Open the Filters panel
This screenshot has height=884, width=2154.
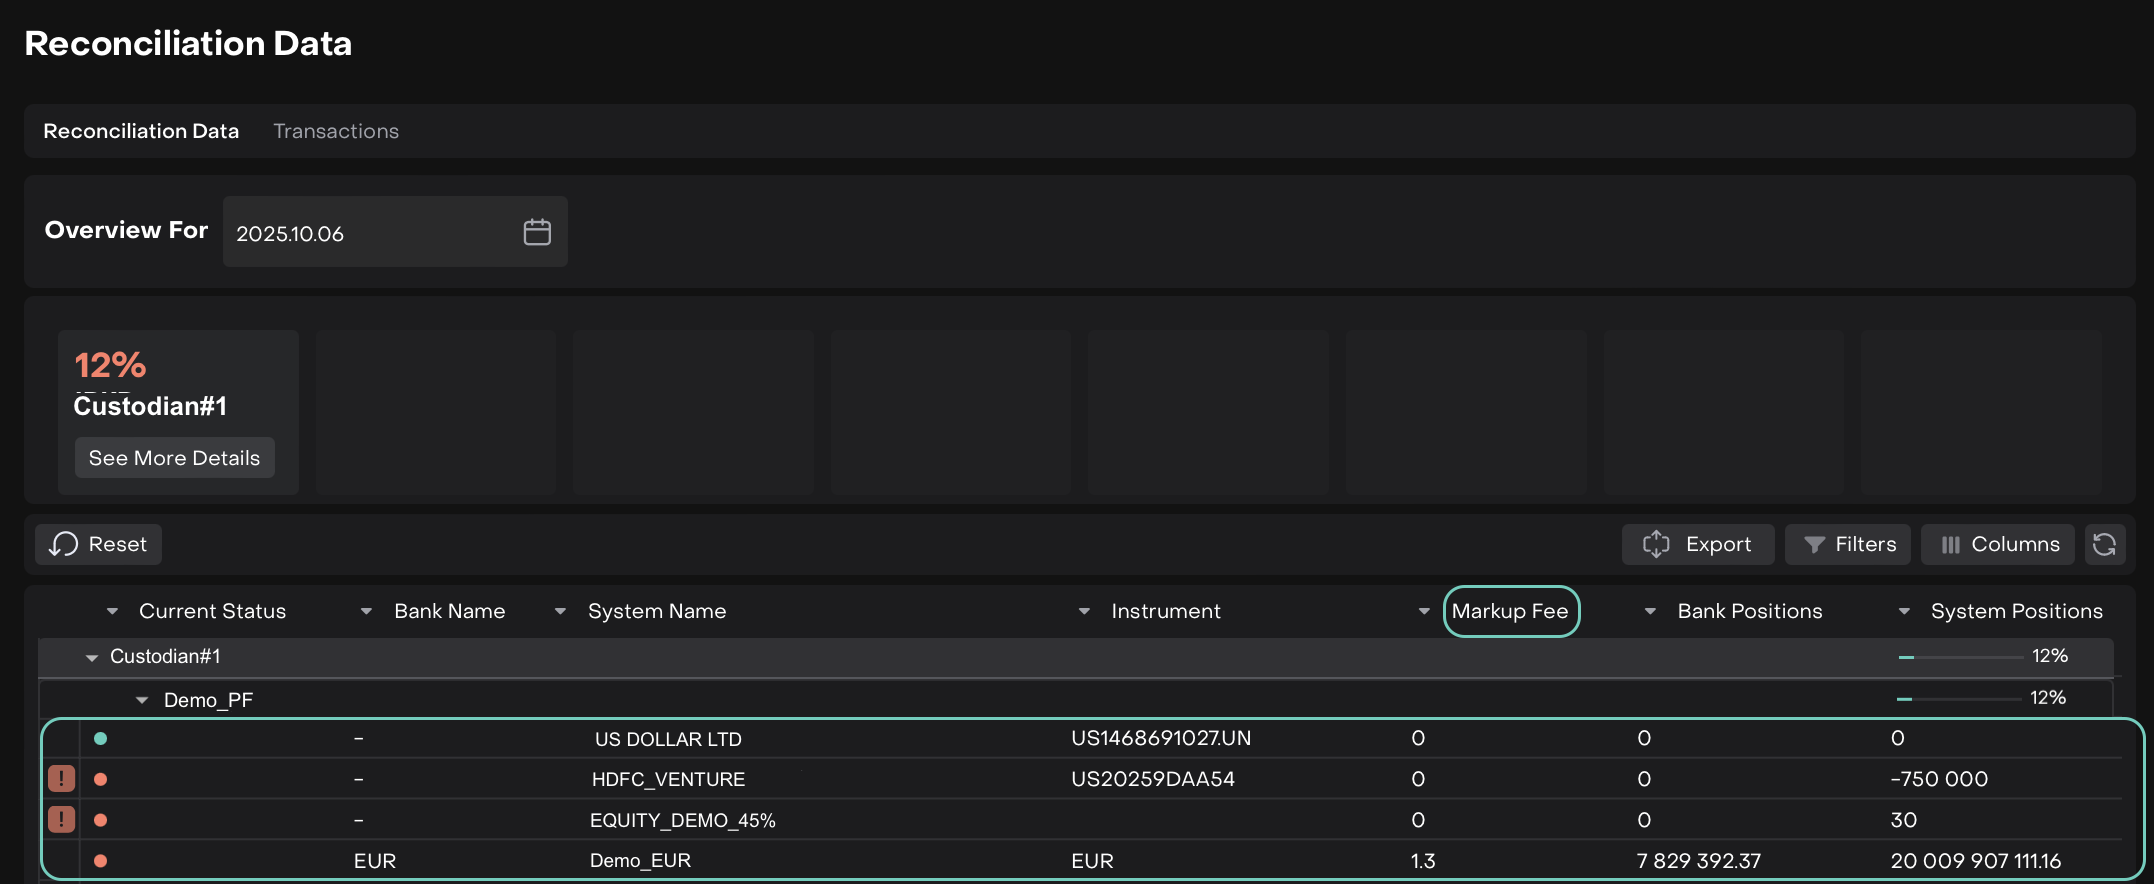point(1848,545)
